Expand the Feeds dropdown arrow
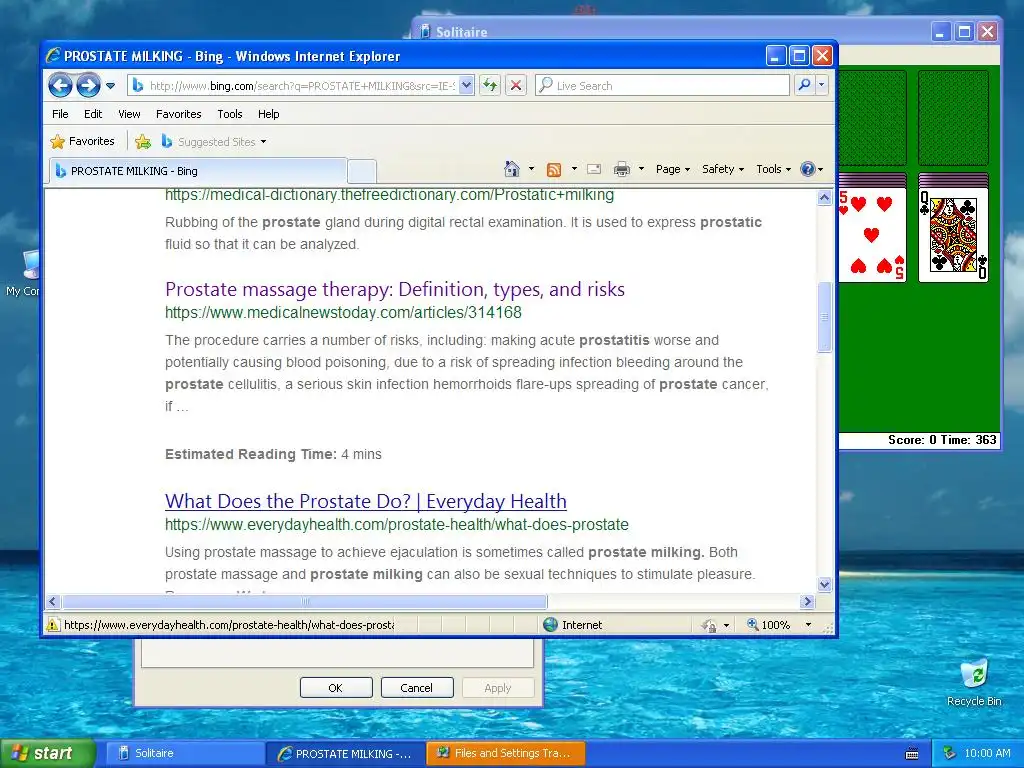The width and height of the screenshot is (1024, 768). [574, 169]
